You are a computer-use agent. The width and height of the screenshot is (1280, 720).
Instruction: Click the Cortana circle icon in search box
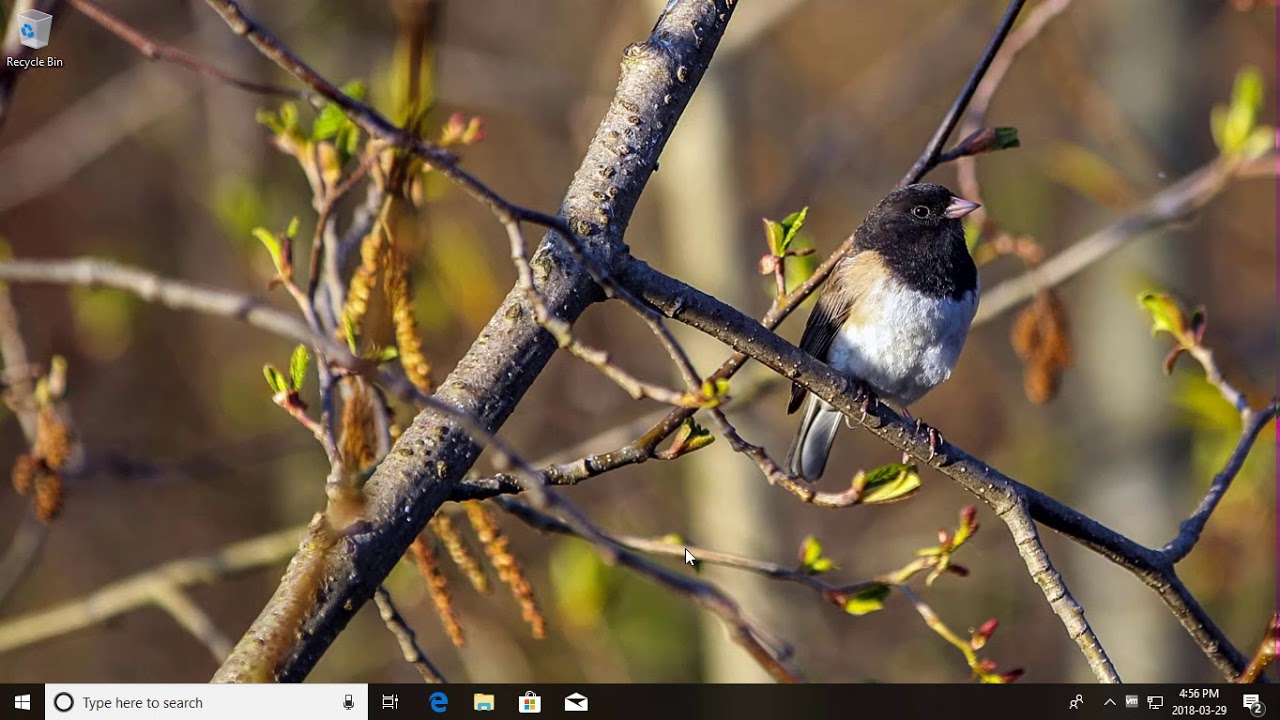tap(63, 702)
